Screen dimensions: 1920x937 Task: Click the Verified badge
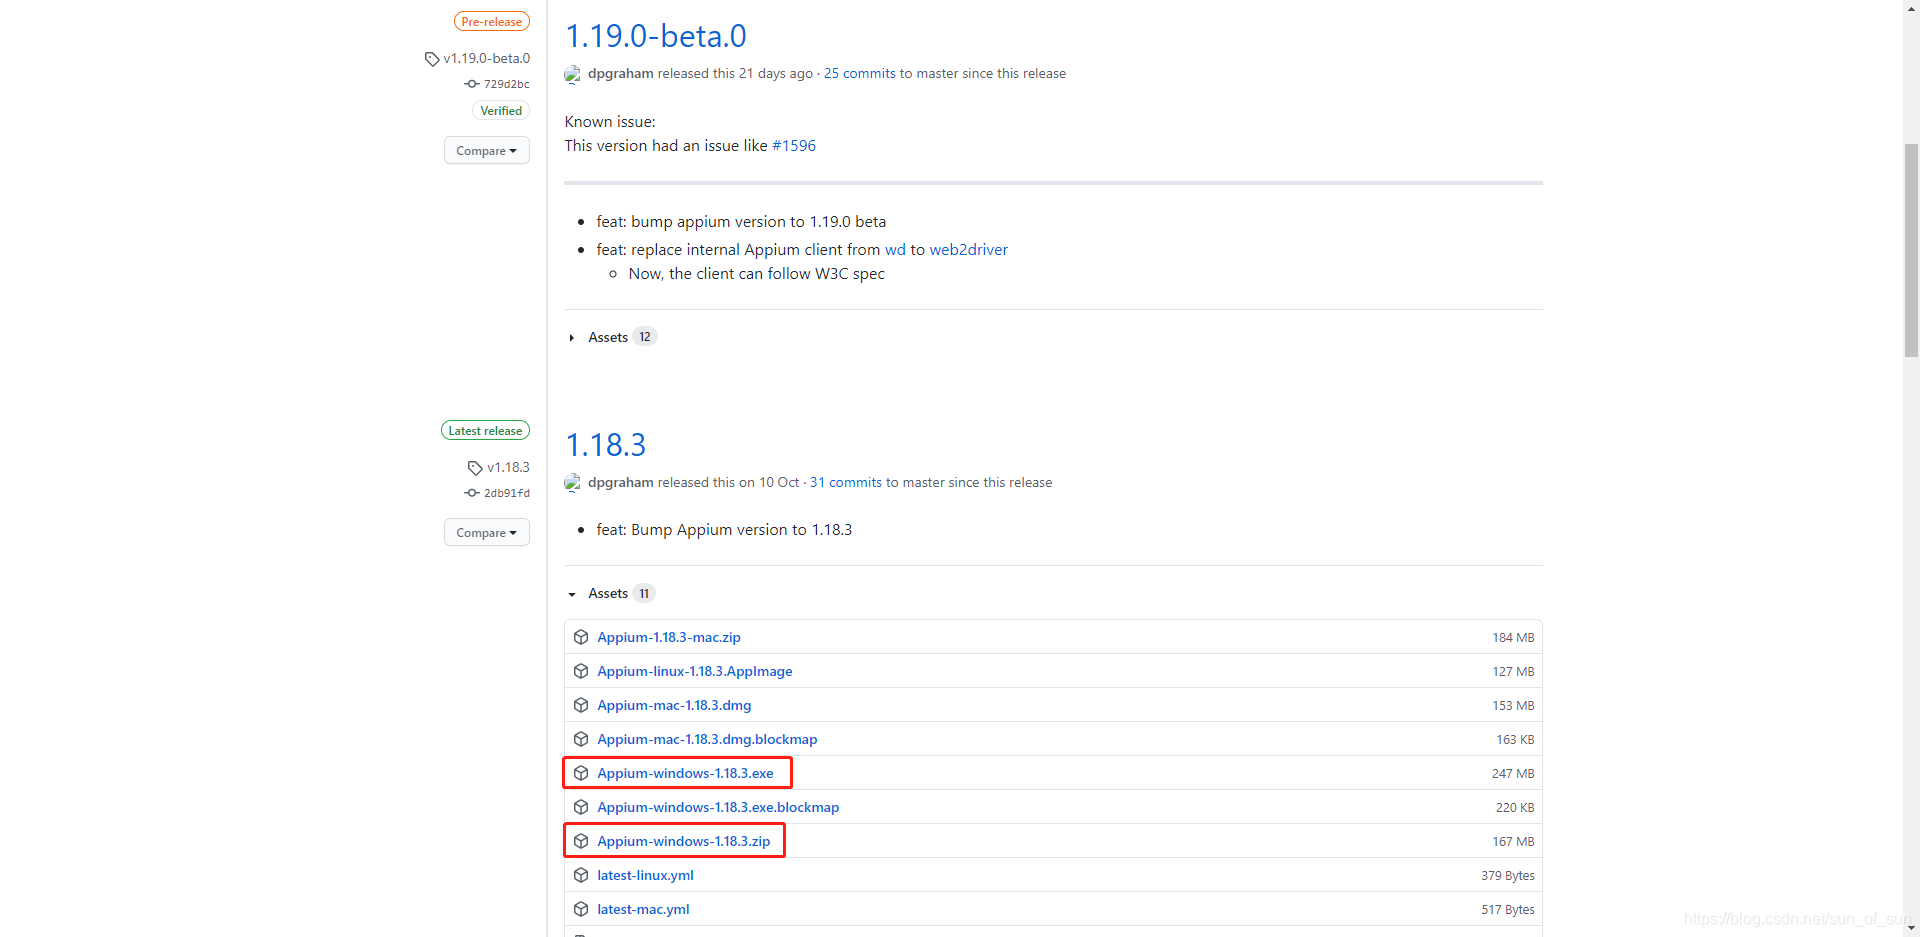[x=501, y=111]
